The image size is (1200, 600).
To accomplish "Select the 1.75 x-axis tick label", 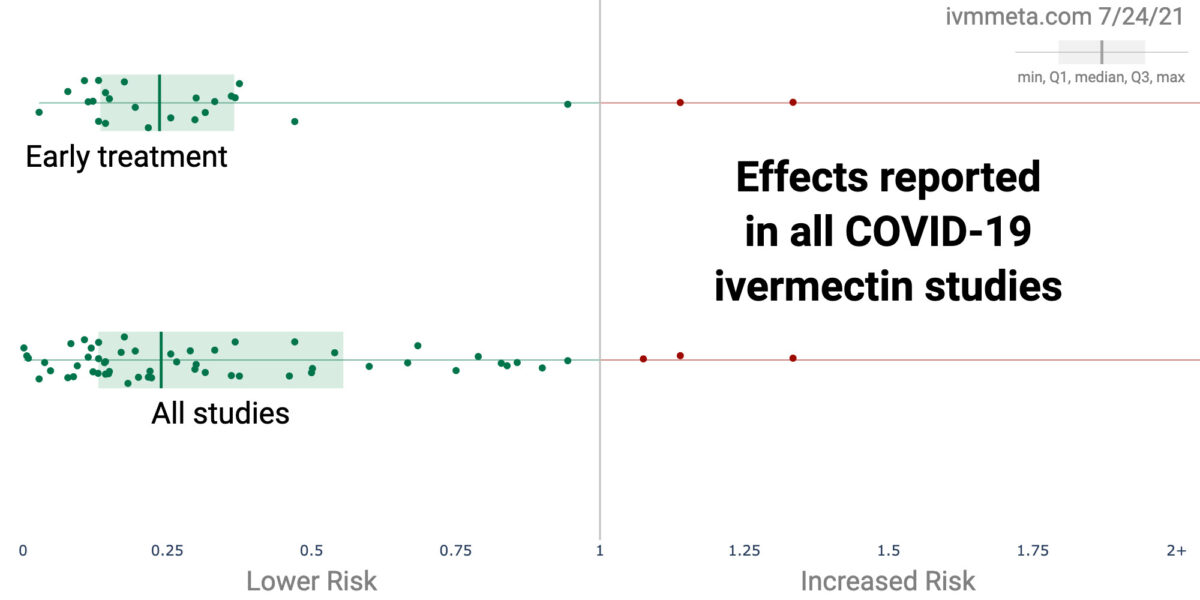I will pyautogui.click(x=1032, y=550).
